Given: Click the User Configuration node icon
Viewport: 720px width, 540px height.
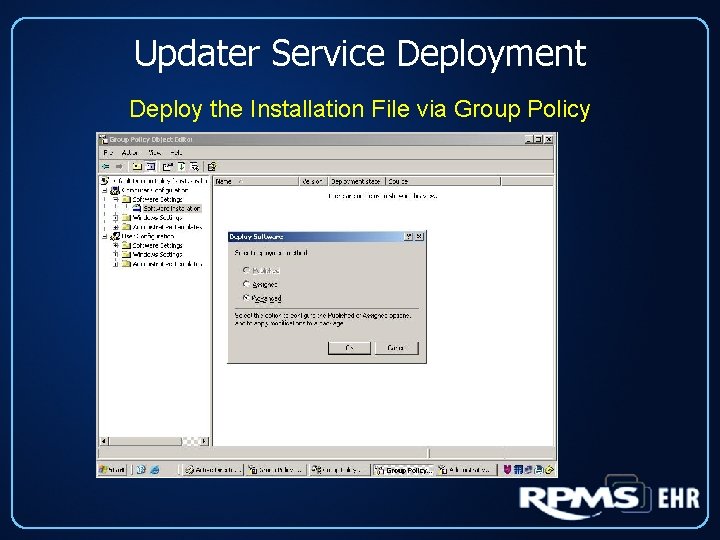Looking at the screenshot, I should (115, 236).
